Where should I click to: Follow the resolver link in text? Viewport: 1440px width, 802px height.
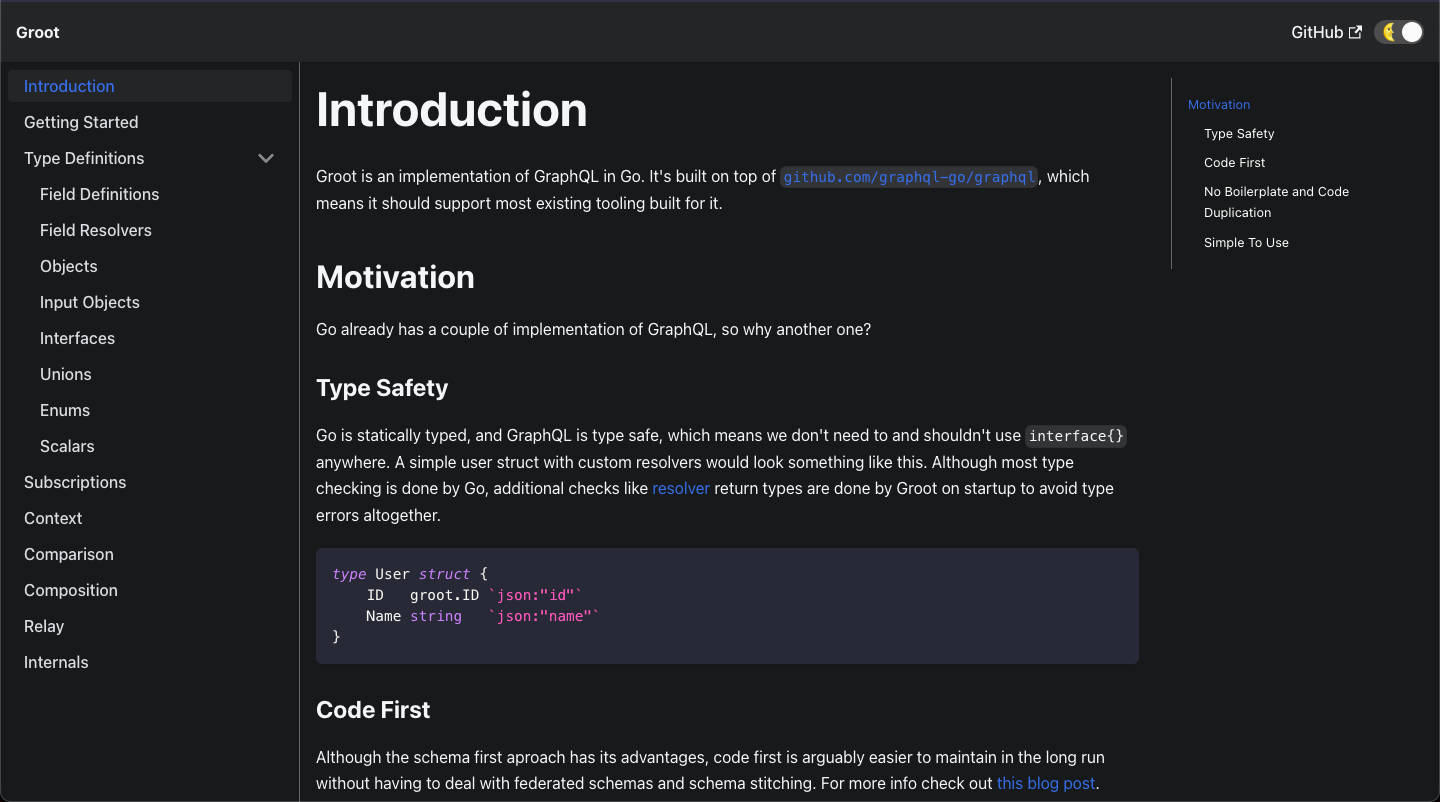pos(680,489)
